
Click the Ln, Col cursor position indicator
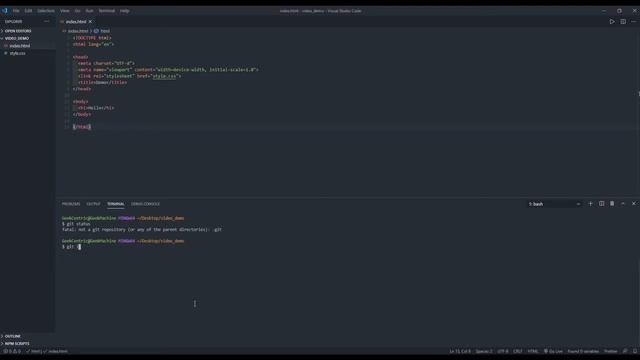(x=460, y=351)
